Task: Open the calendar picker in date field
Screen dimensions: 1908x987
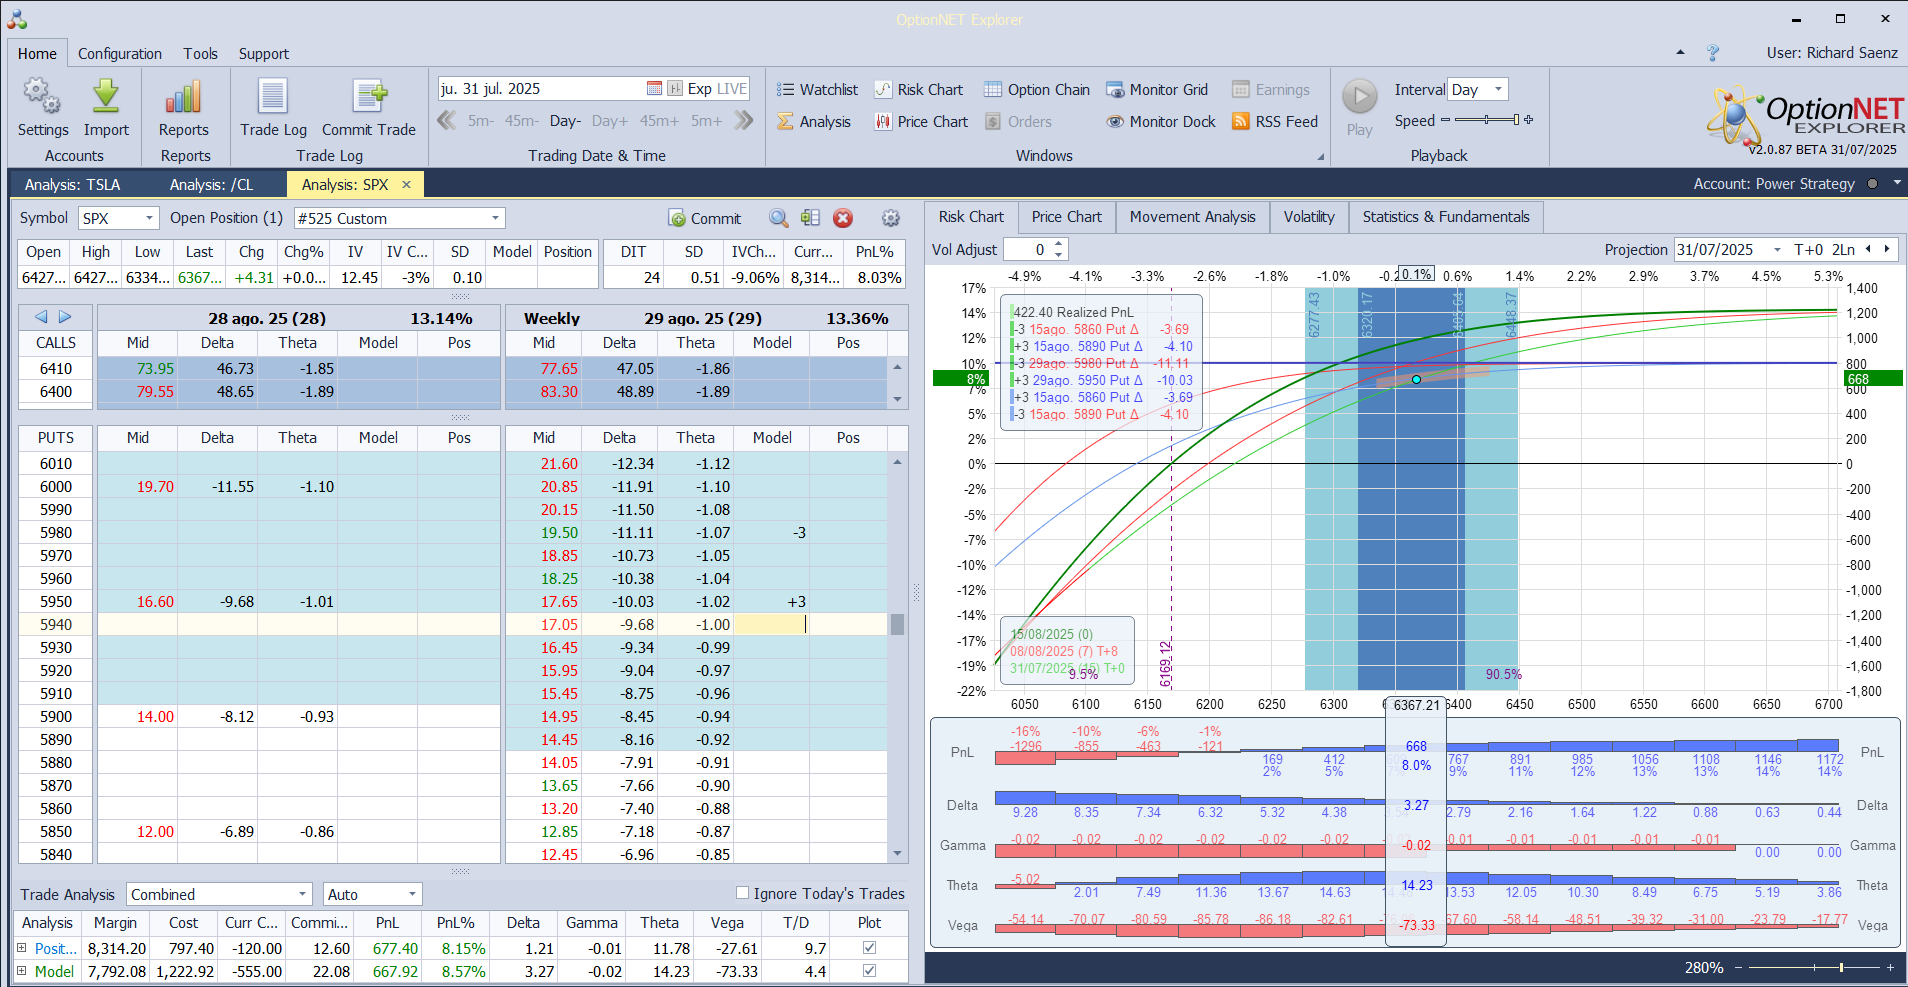Action: (654, 88)
